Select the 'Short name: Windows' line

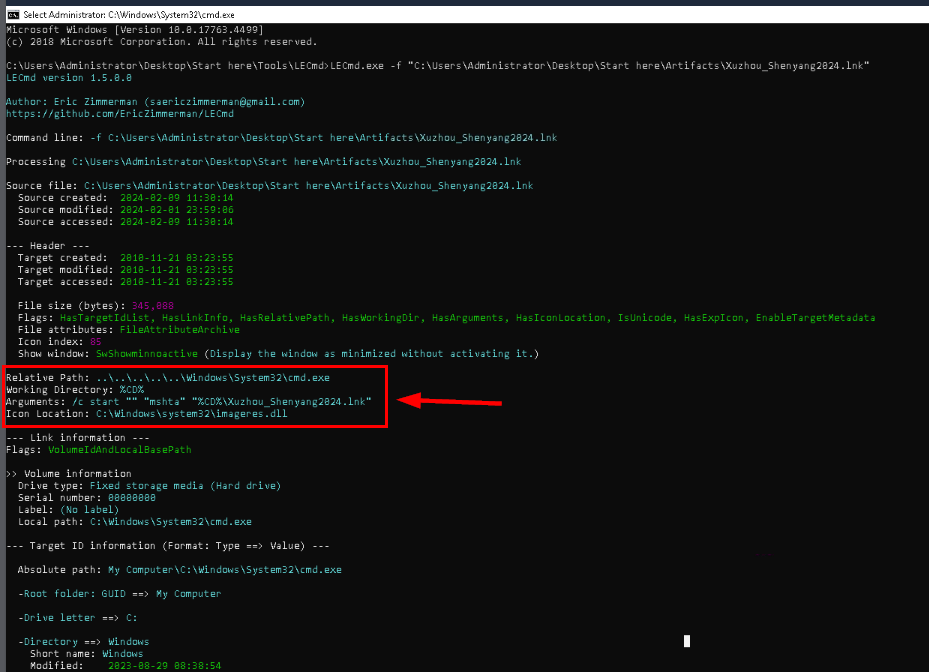coord(87,654)
